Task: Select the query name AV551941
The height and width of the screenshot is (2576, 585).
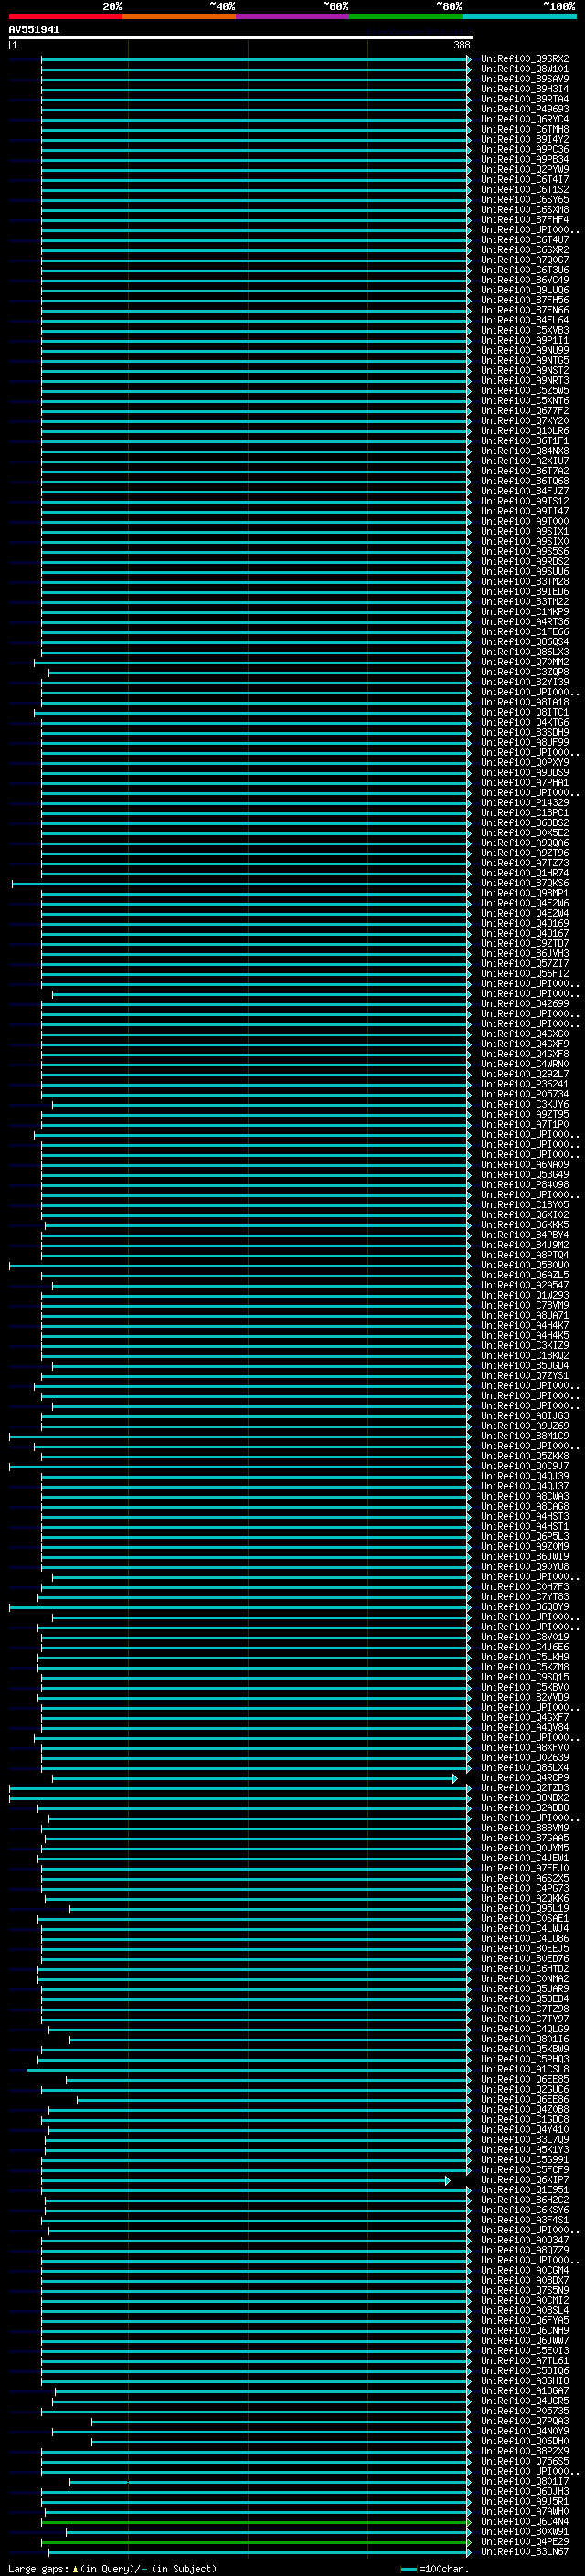Action: (34, 30)
